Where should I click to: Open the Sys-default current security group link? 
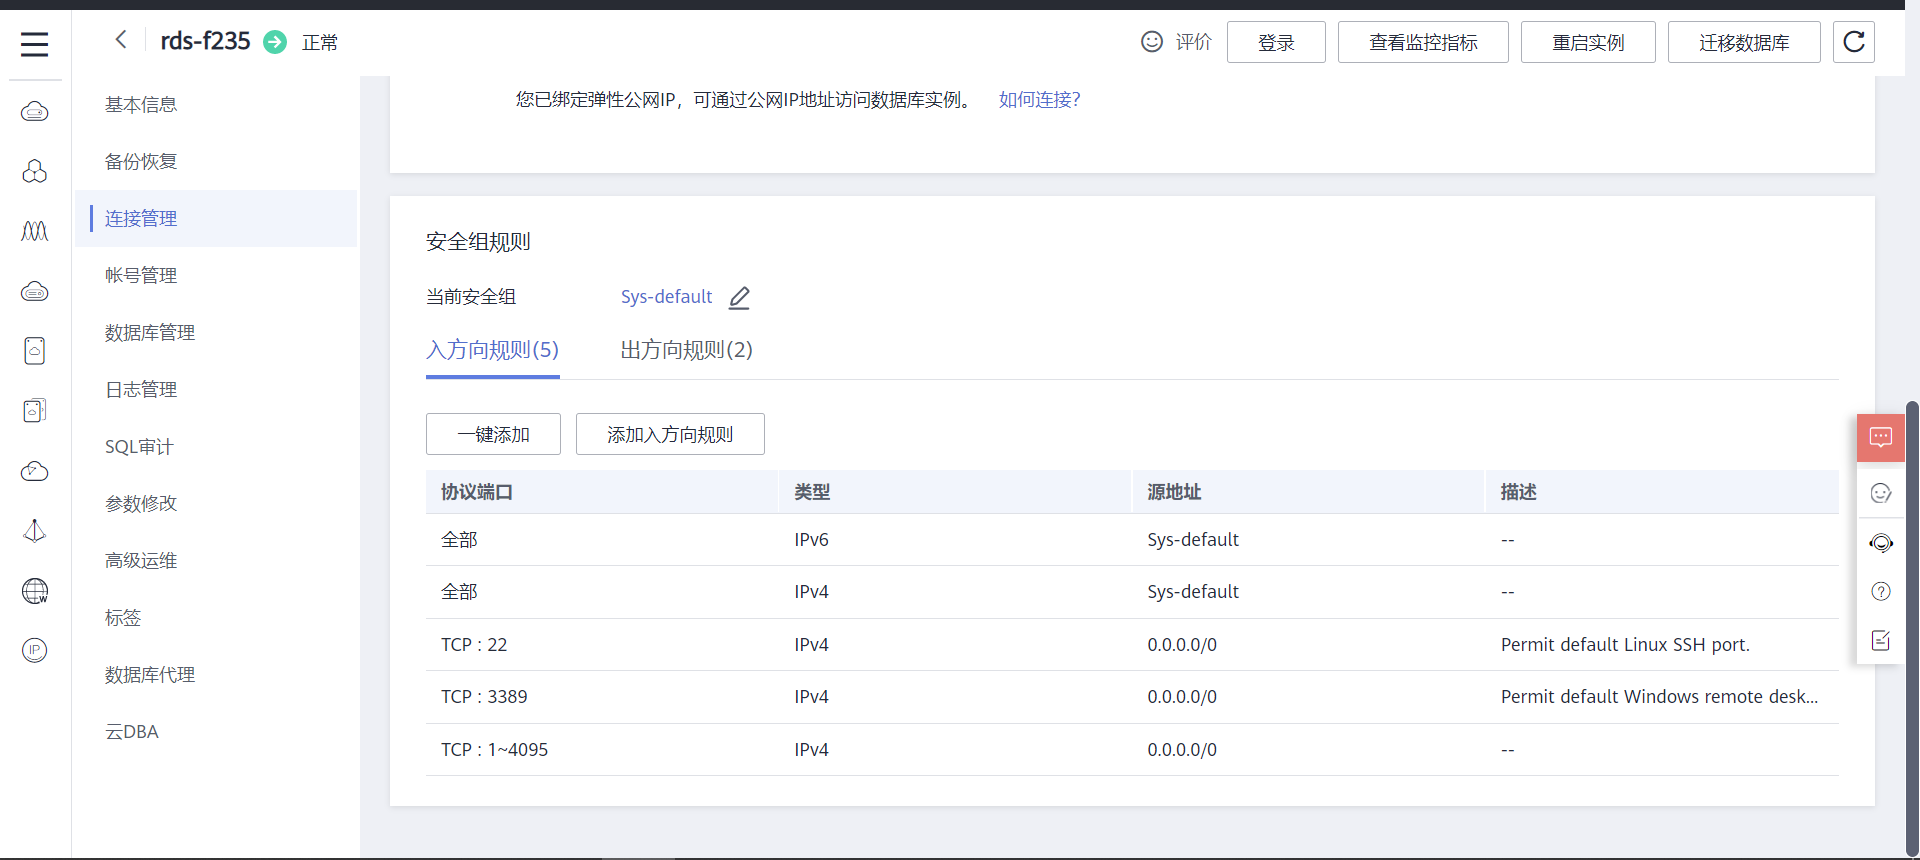click(666, 297)
